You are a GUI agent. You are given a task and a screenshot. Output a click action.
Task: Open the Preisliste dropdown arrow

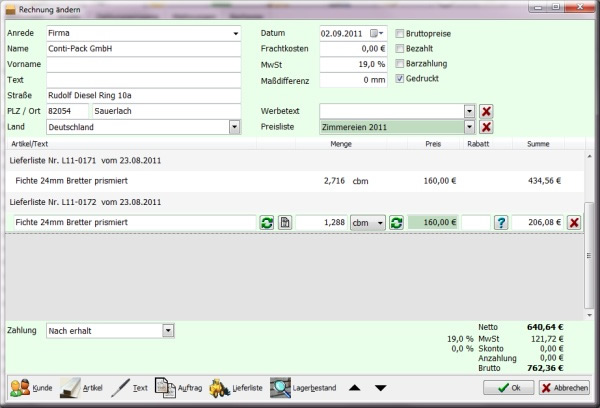(x=470, y=127)
